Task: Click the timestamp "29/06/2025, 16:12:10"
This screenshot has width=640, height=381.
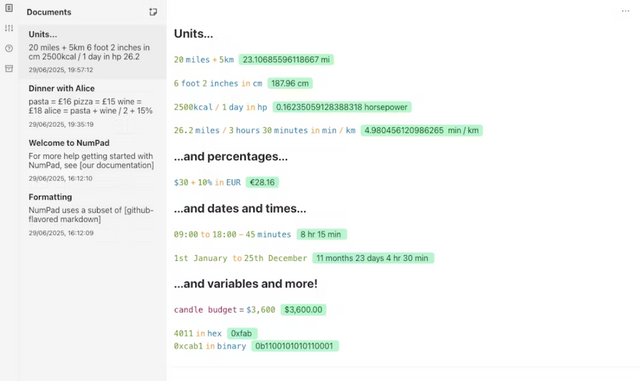Action: point(60,178)
